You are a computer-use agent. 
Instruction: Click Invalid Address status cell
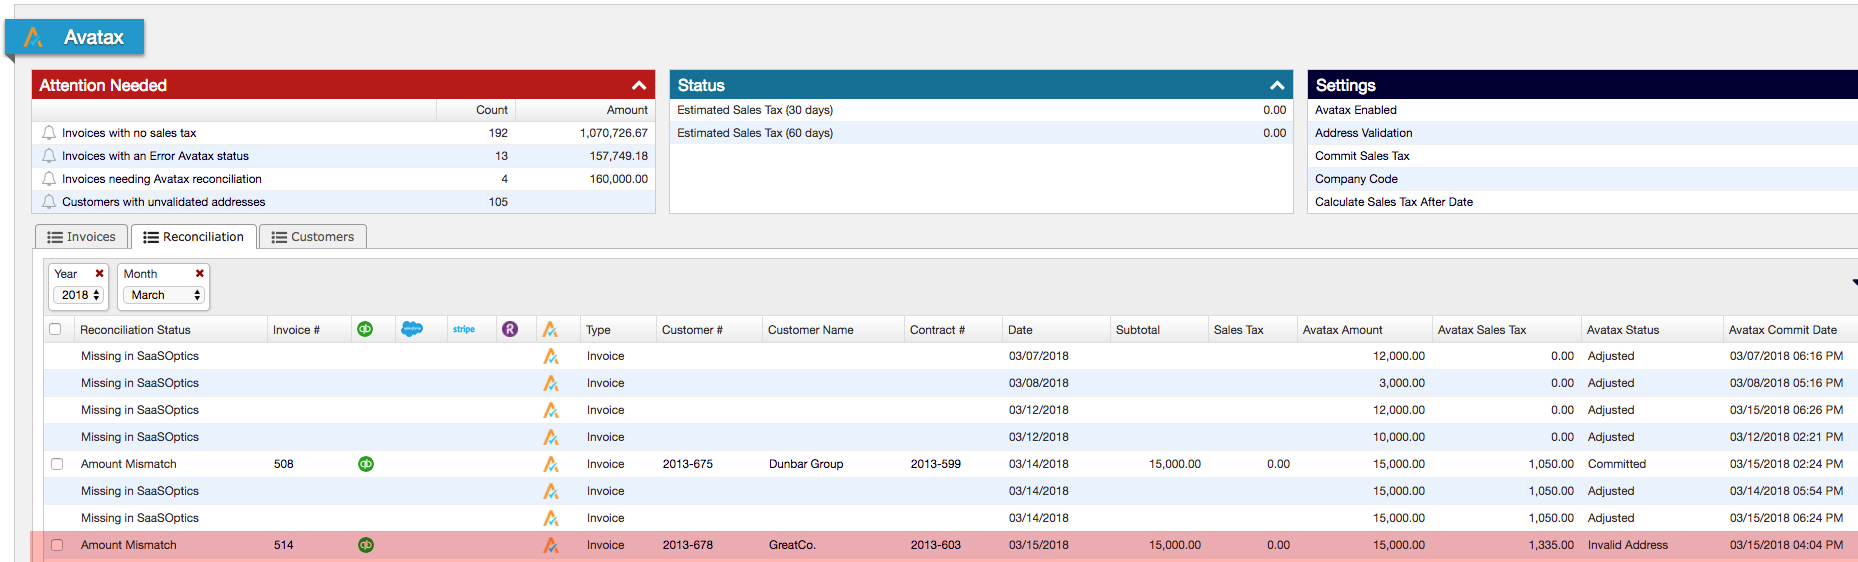click(x=1627, y=545)
